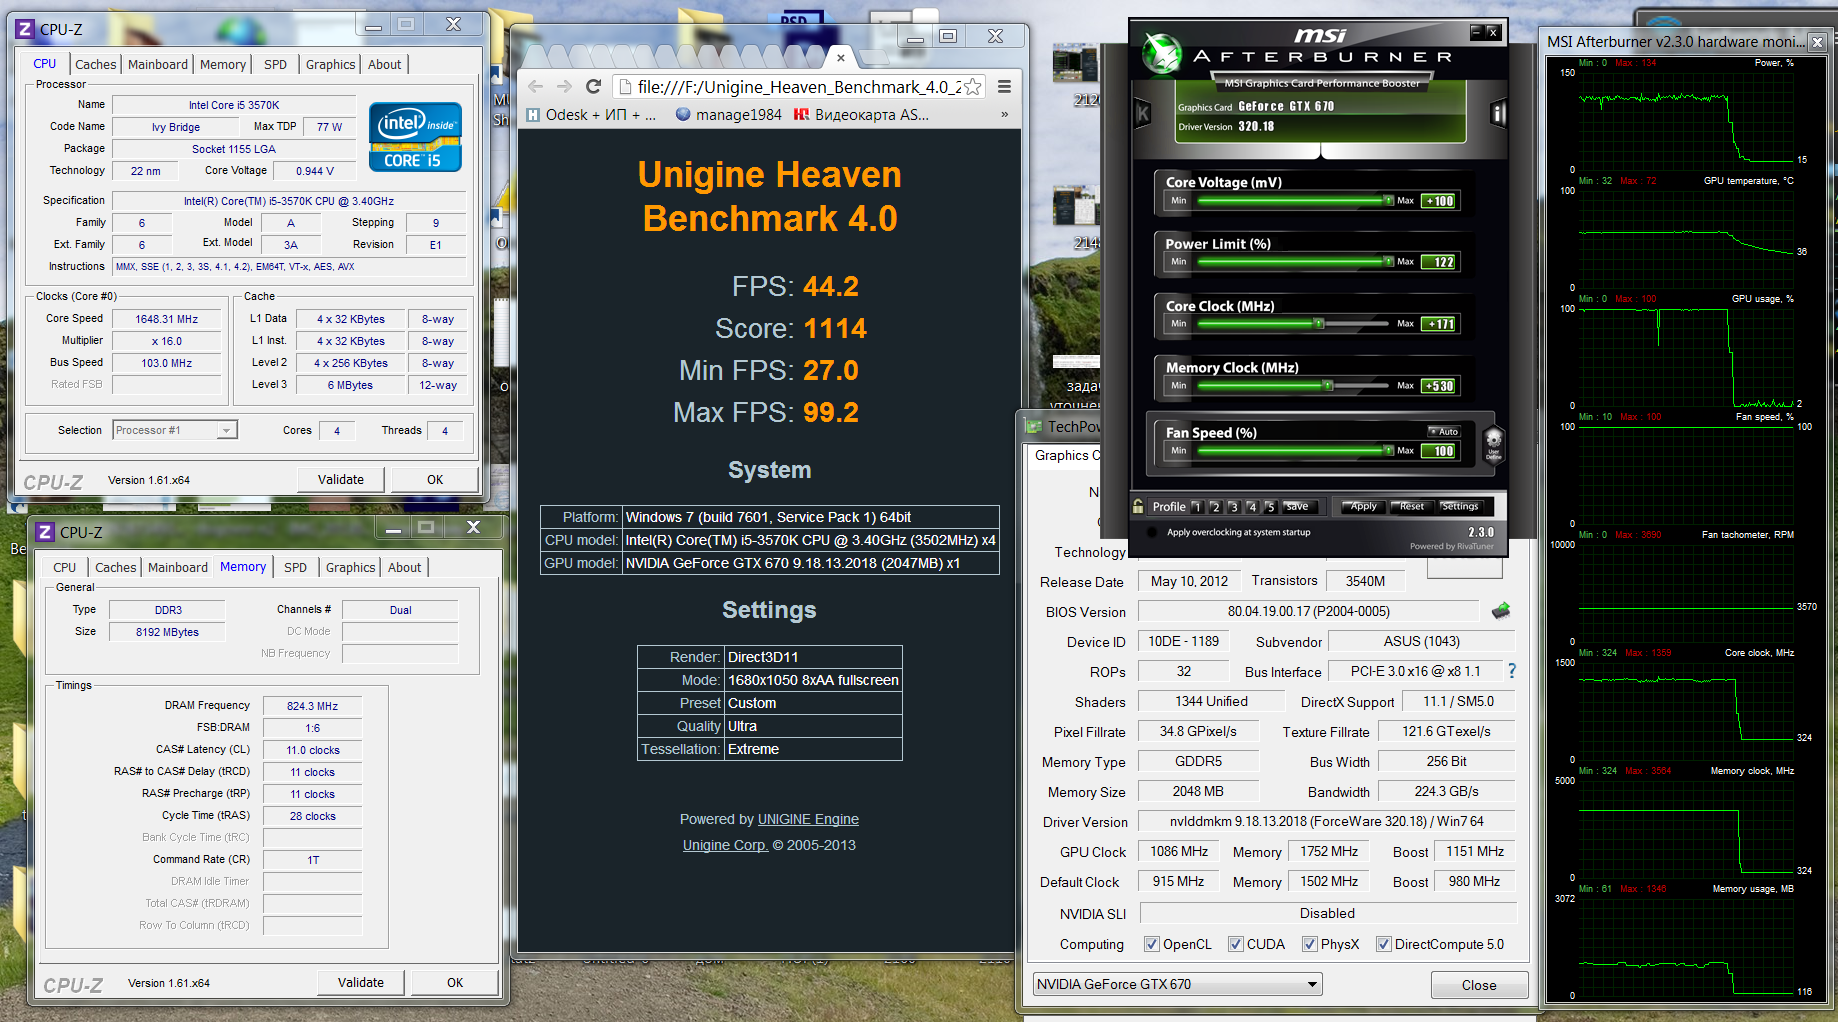Click the Reset button in Afterburner
This screenshot has width=1838, height=1022.
click(x=1411, y=506)
